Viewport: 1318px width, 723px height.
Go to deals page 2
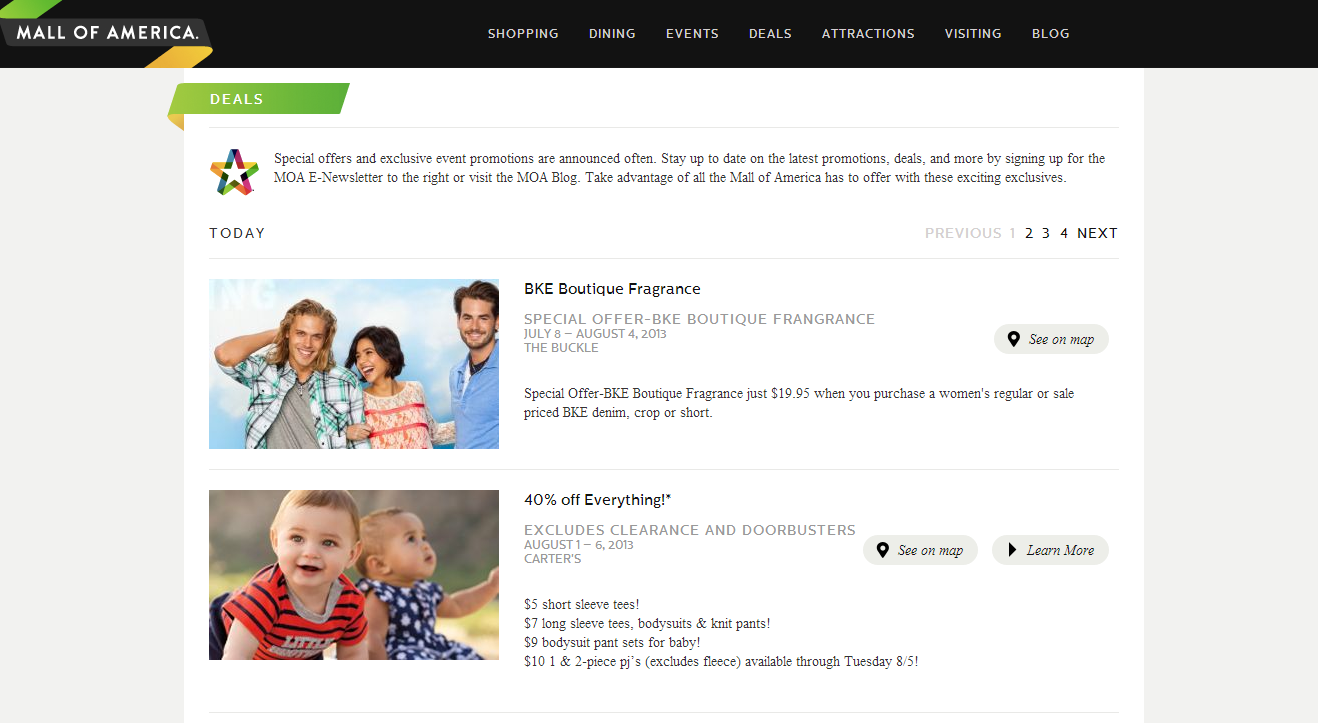[x=1029, y=233]
